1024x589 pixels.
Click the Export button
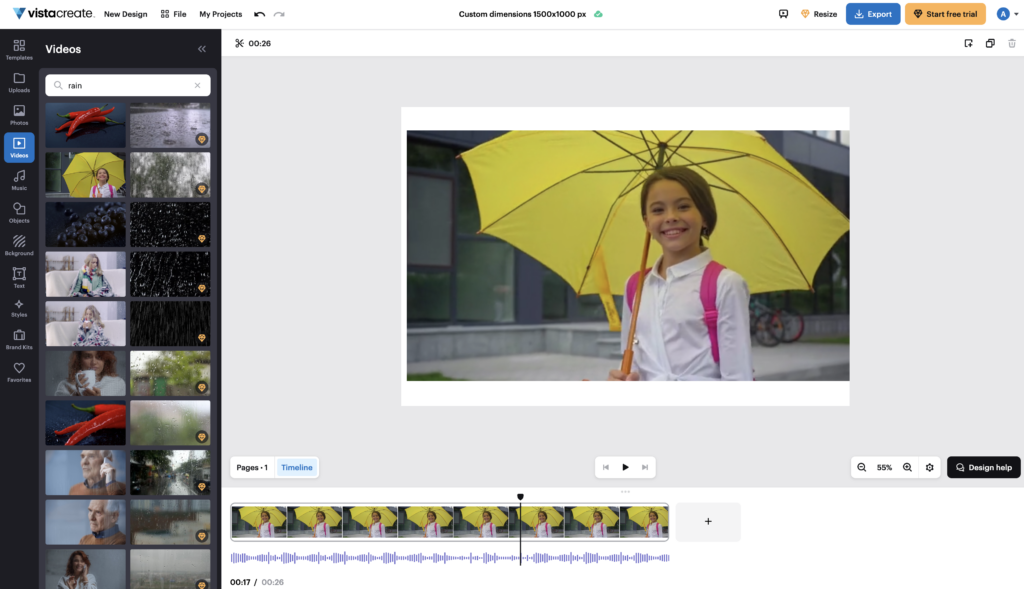872,14
